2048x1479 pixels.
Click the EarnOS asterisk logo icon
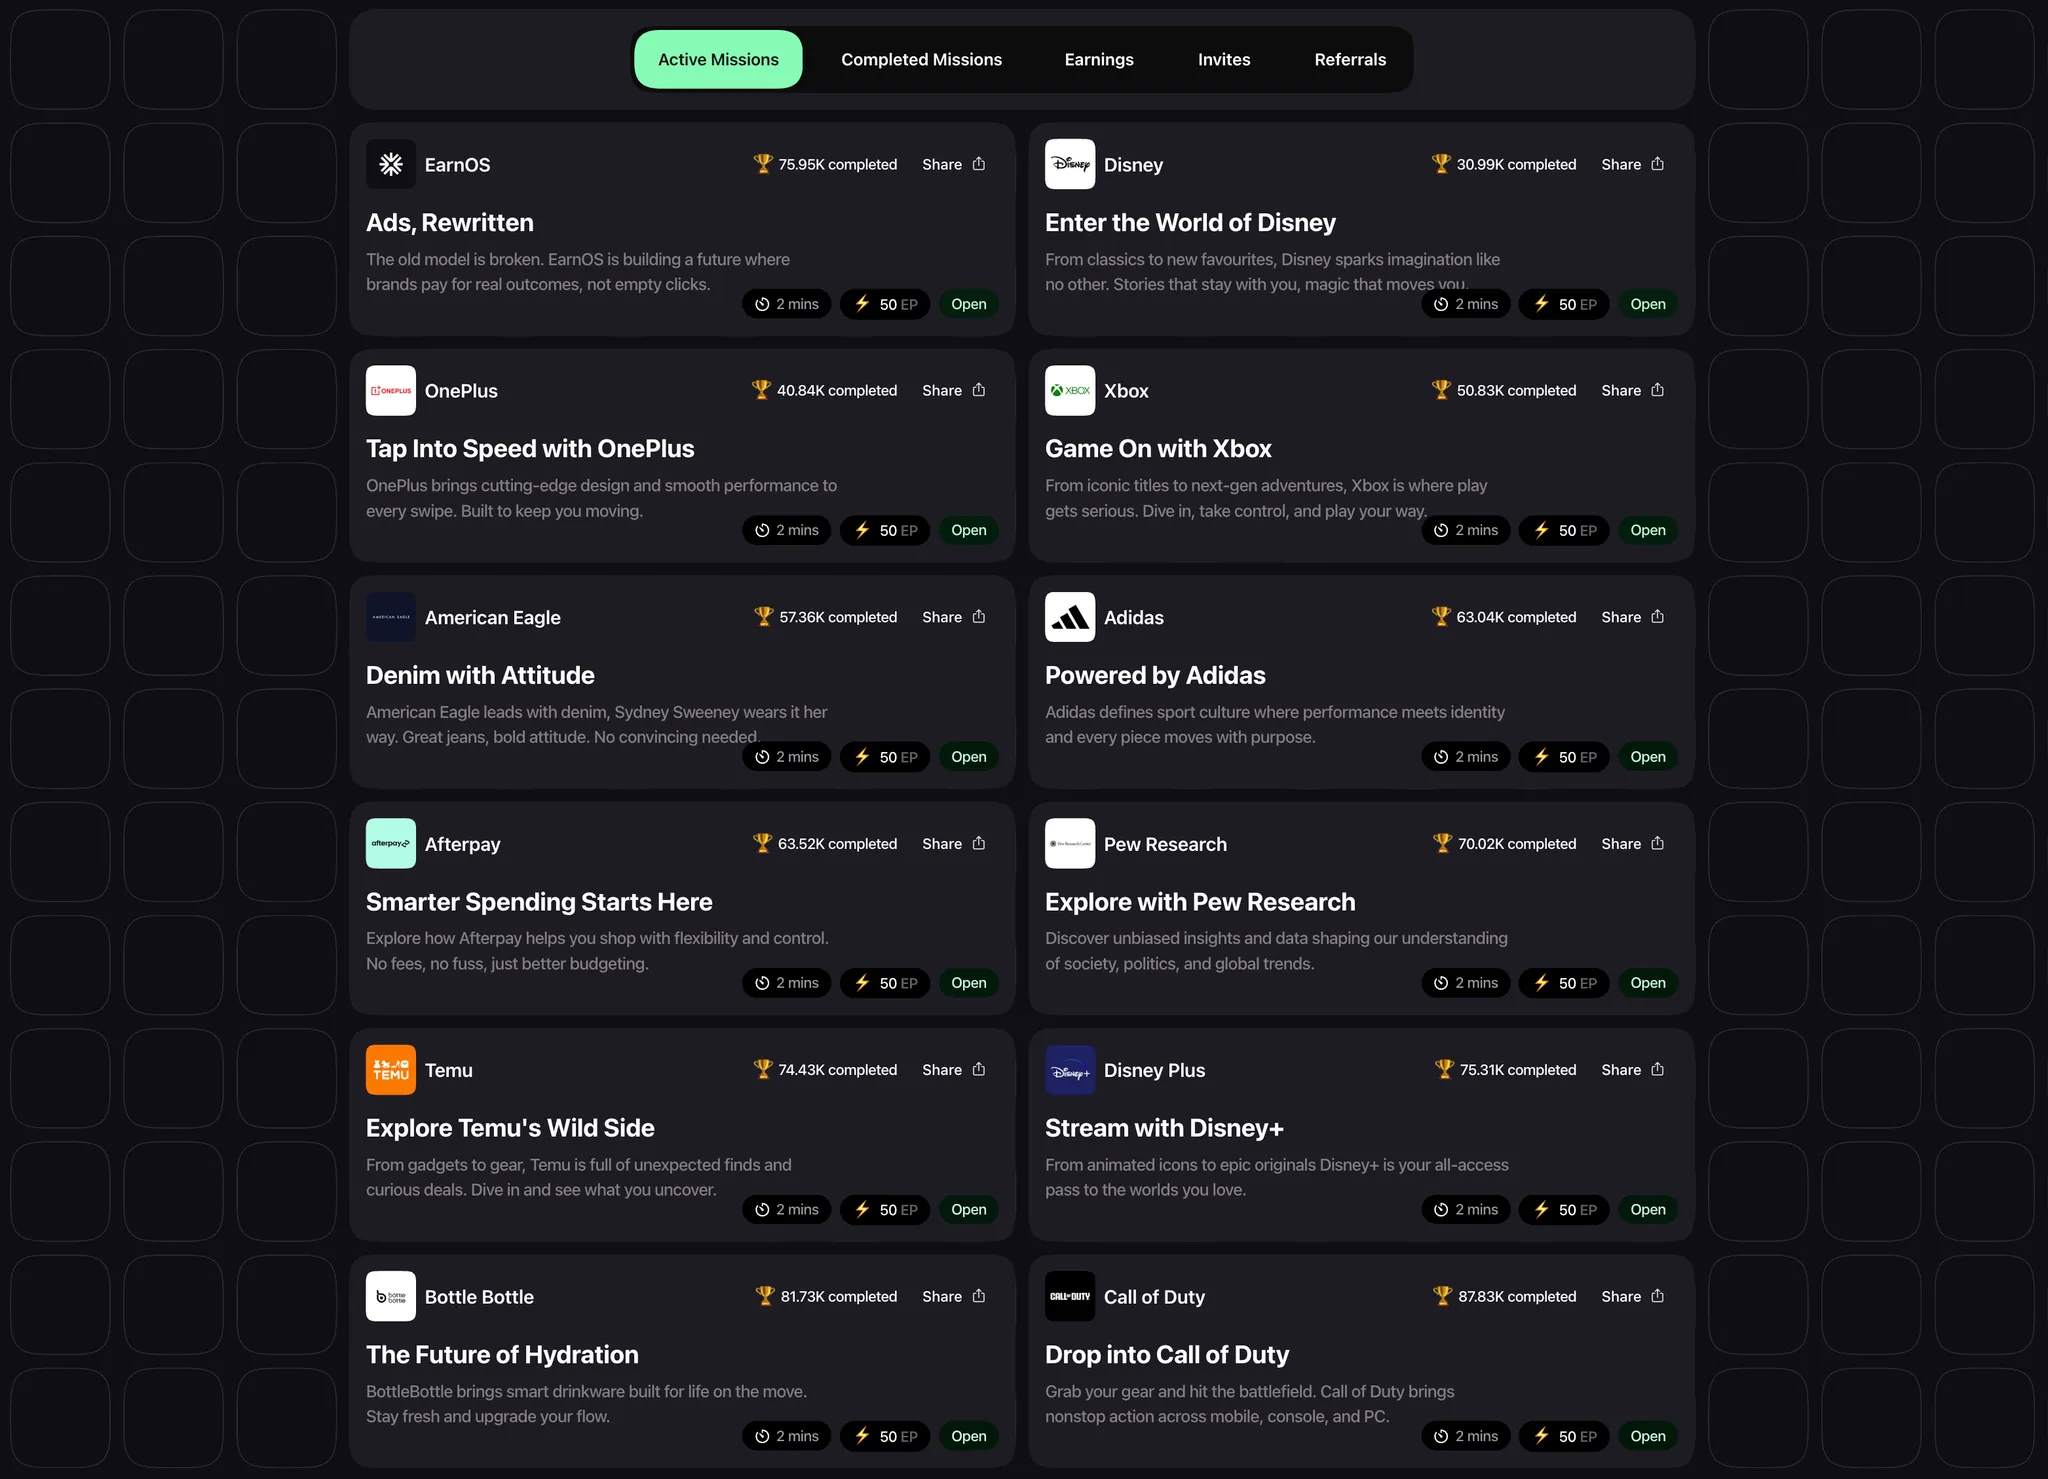click(x=390, y=164)
